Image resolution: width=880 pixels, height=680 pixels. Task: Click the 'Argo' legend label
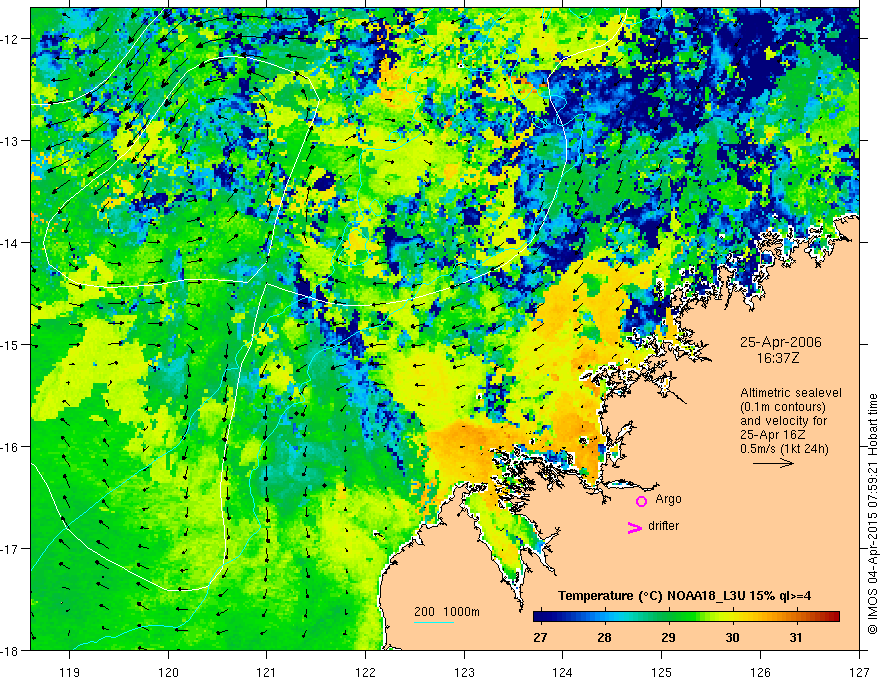(x=668, y=499)
